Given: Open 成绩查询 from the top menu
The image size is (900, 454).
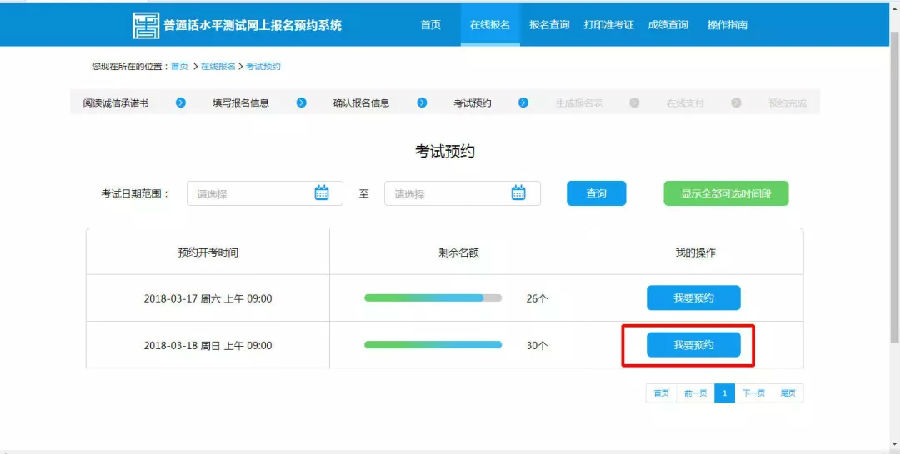Looking at the screenshot, I should point(667,25).
